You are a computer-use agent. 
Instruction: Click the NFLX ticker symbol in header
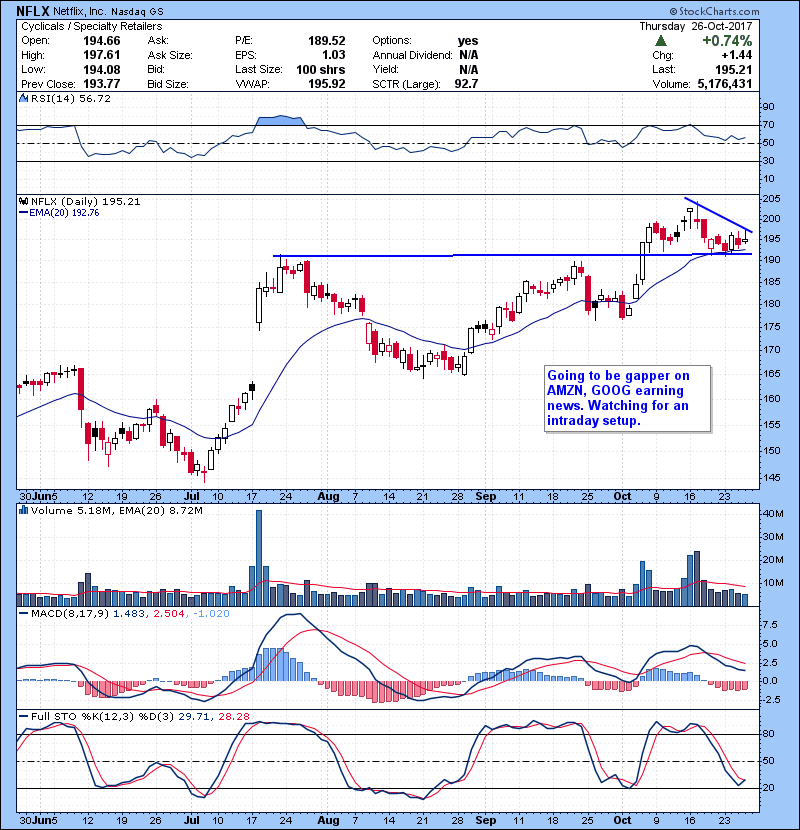[x=33, y=11]
